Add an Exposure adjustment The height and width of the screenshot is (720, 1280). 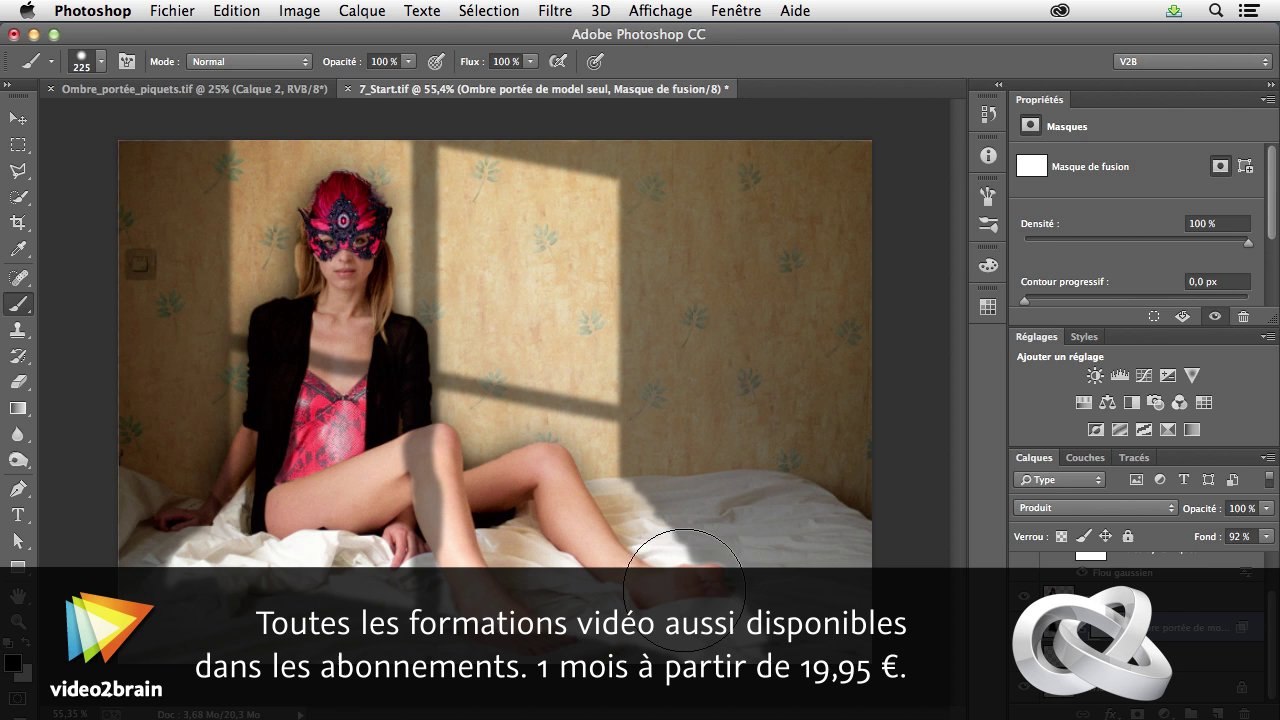pos(1167,376)
